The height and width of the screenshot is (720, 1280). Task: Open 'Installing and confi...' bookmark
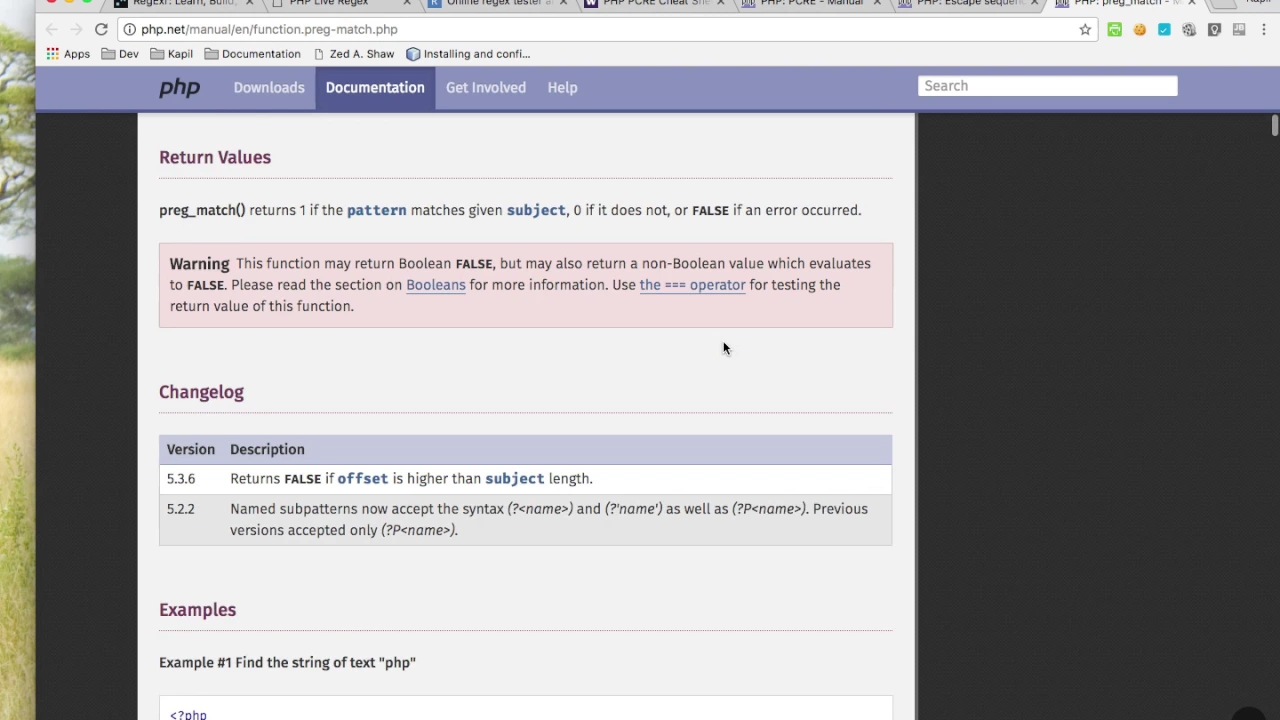468,54
